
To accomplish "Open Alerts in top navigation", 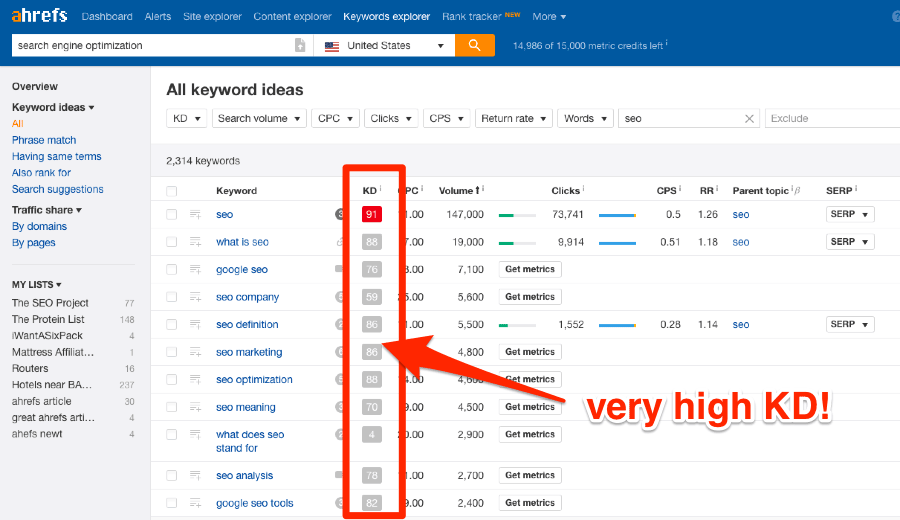I will click(157, 17).
